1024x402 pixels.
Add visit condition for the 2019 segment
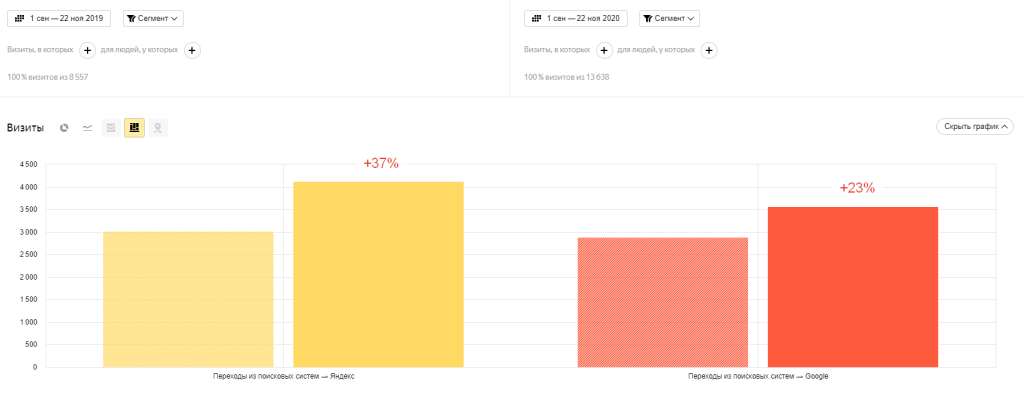coord(87,50)
